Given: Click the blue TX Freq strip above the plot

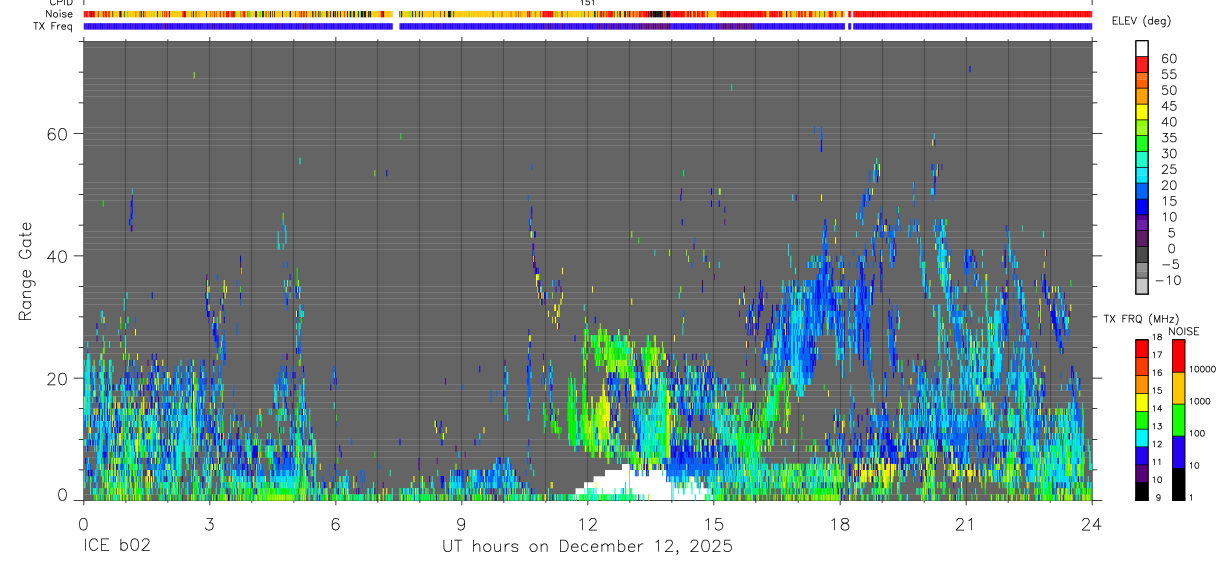Looking at the screenshot, I should [x=587, y=26].
